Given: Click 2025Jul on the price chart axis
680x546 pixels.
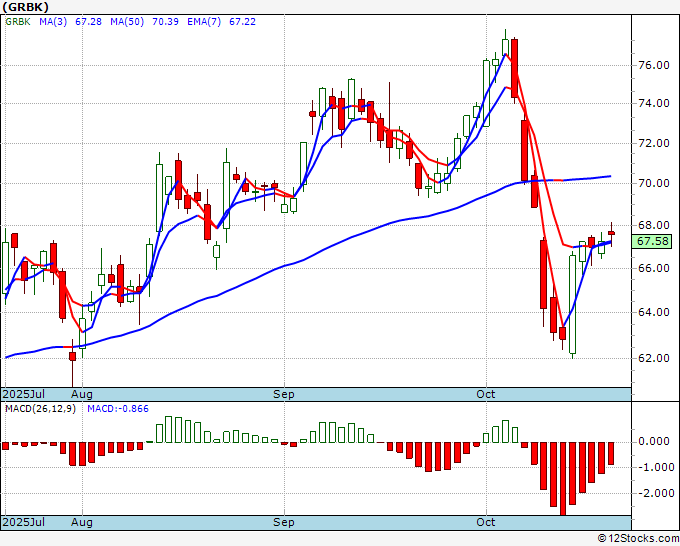Looking at the screenshot, I should pyautogui.click(x=24, y=394).
